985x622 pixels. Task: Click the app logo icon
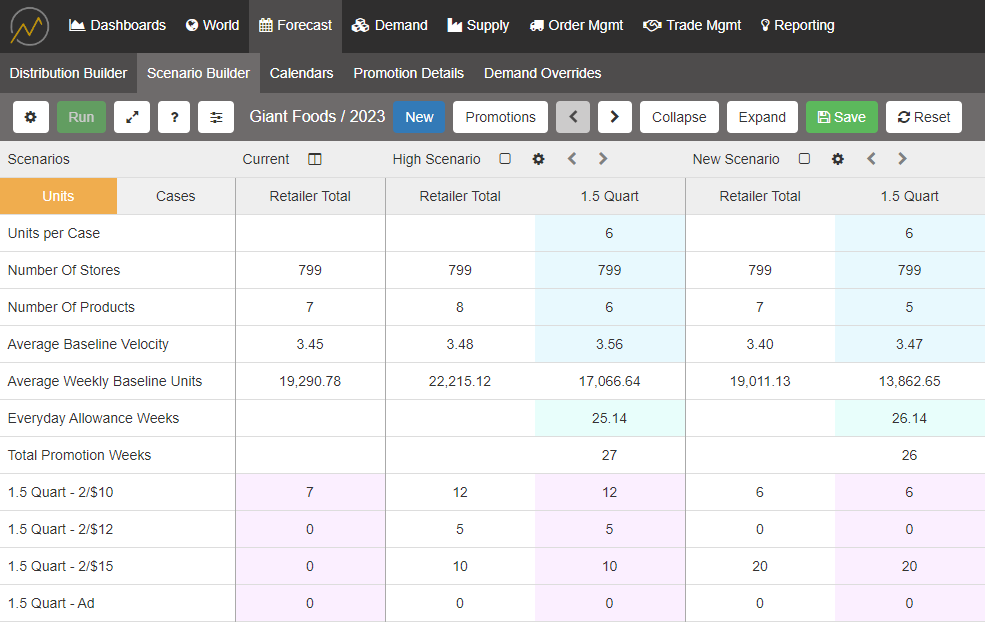coord(30,26)
